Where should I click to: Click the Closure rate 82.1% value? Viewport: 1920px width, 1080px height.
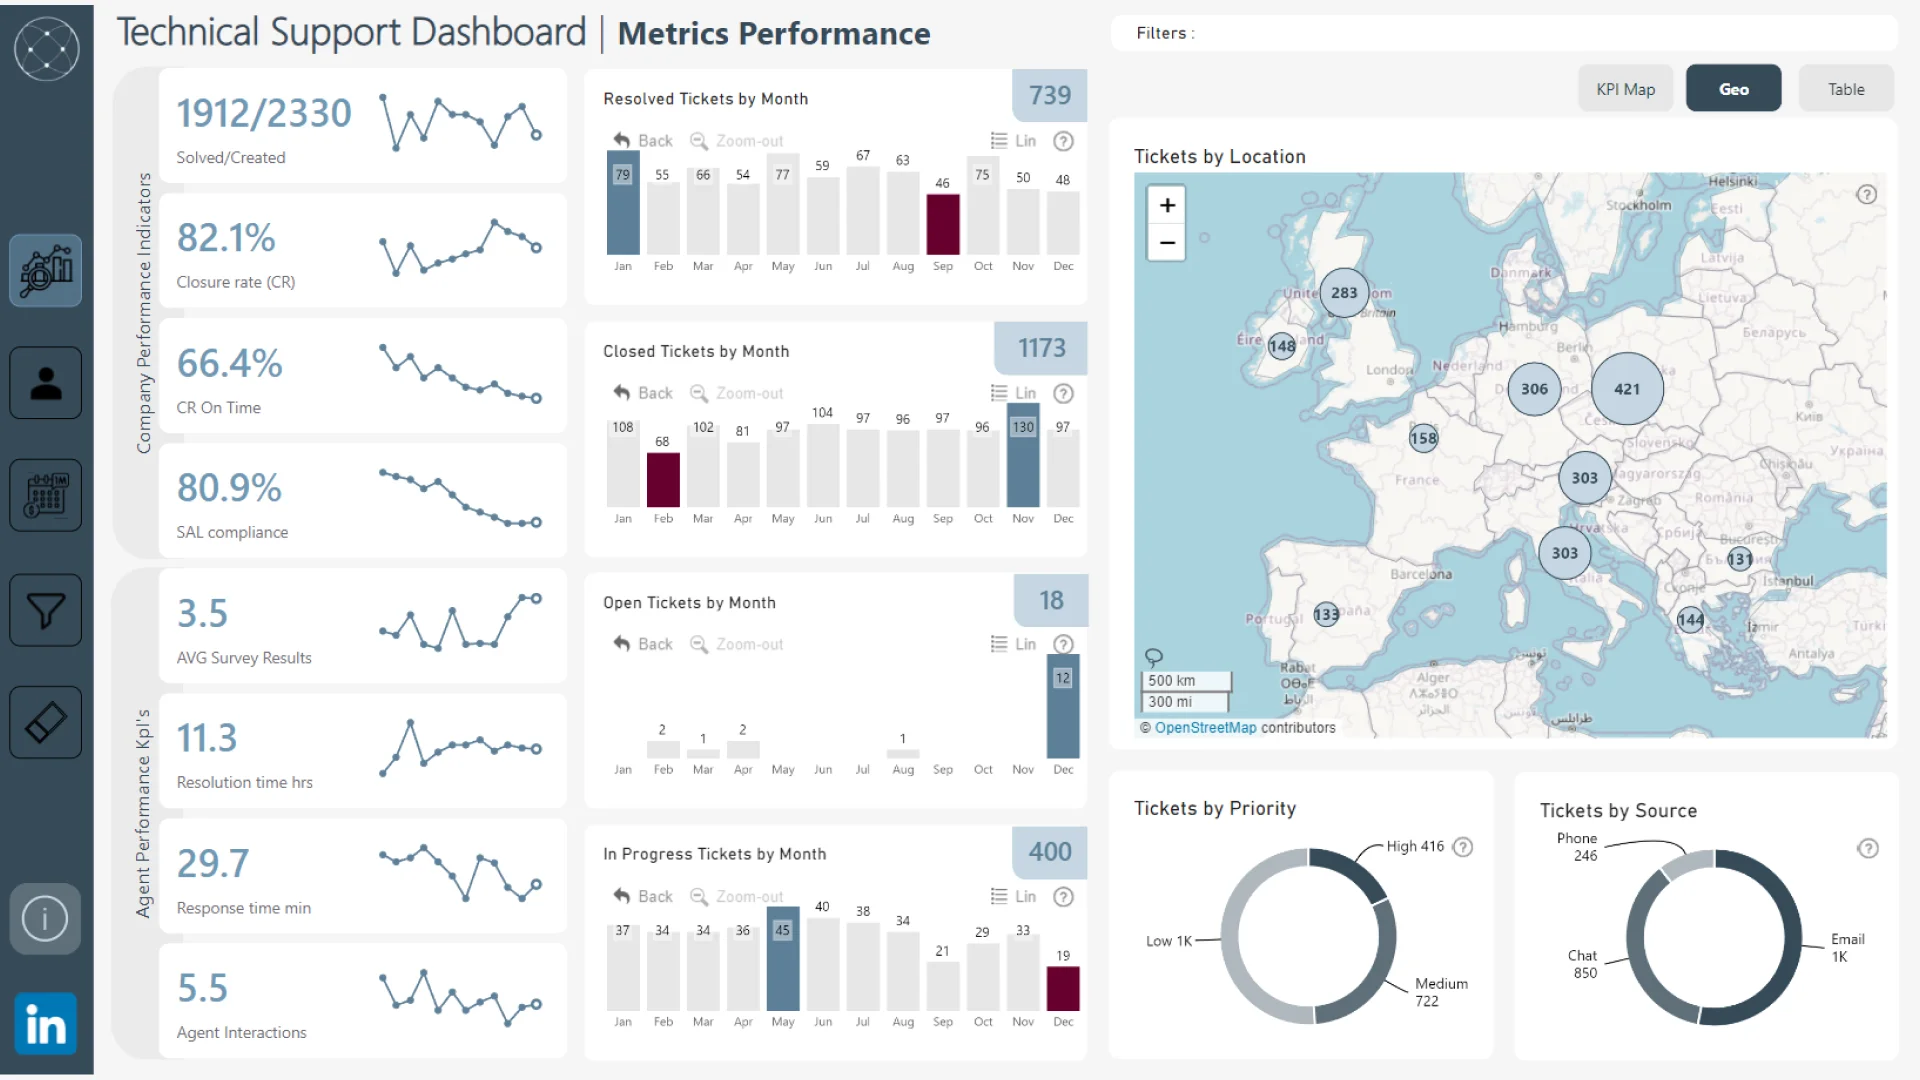226,238
